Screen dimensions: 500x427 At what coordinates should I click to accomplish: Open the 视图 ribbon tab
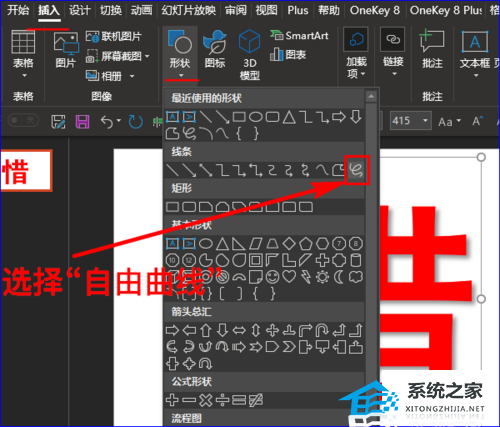click(x=266, y=10)
